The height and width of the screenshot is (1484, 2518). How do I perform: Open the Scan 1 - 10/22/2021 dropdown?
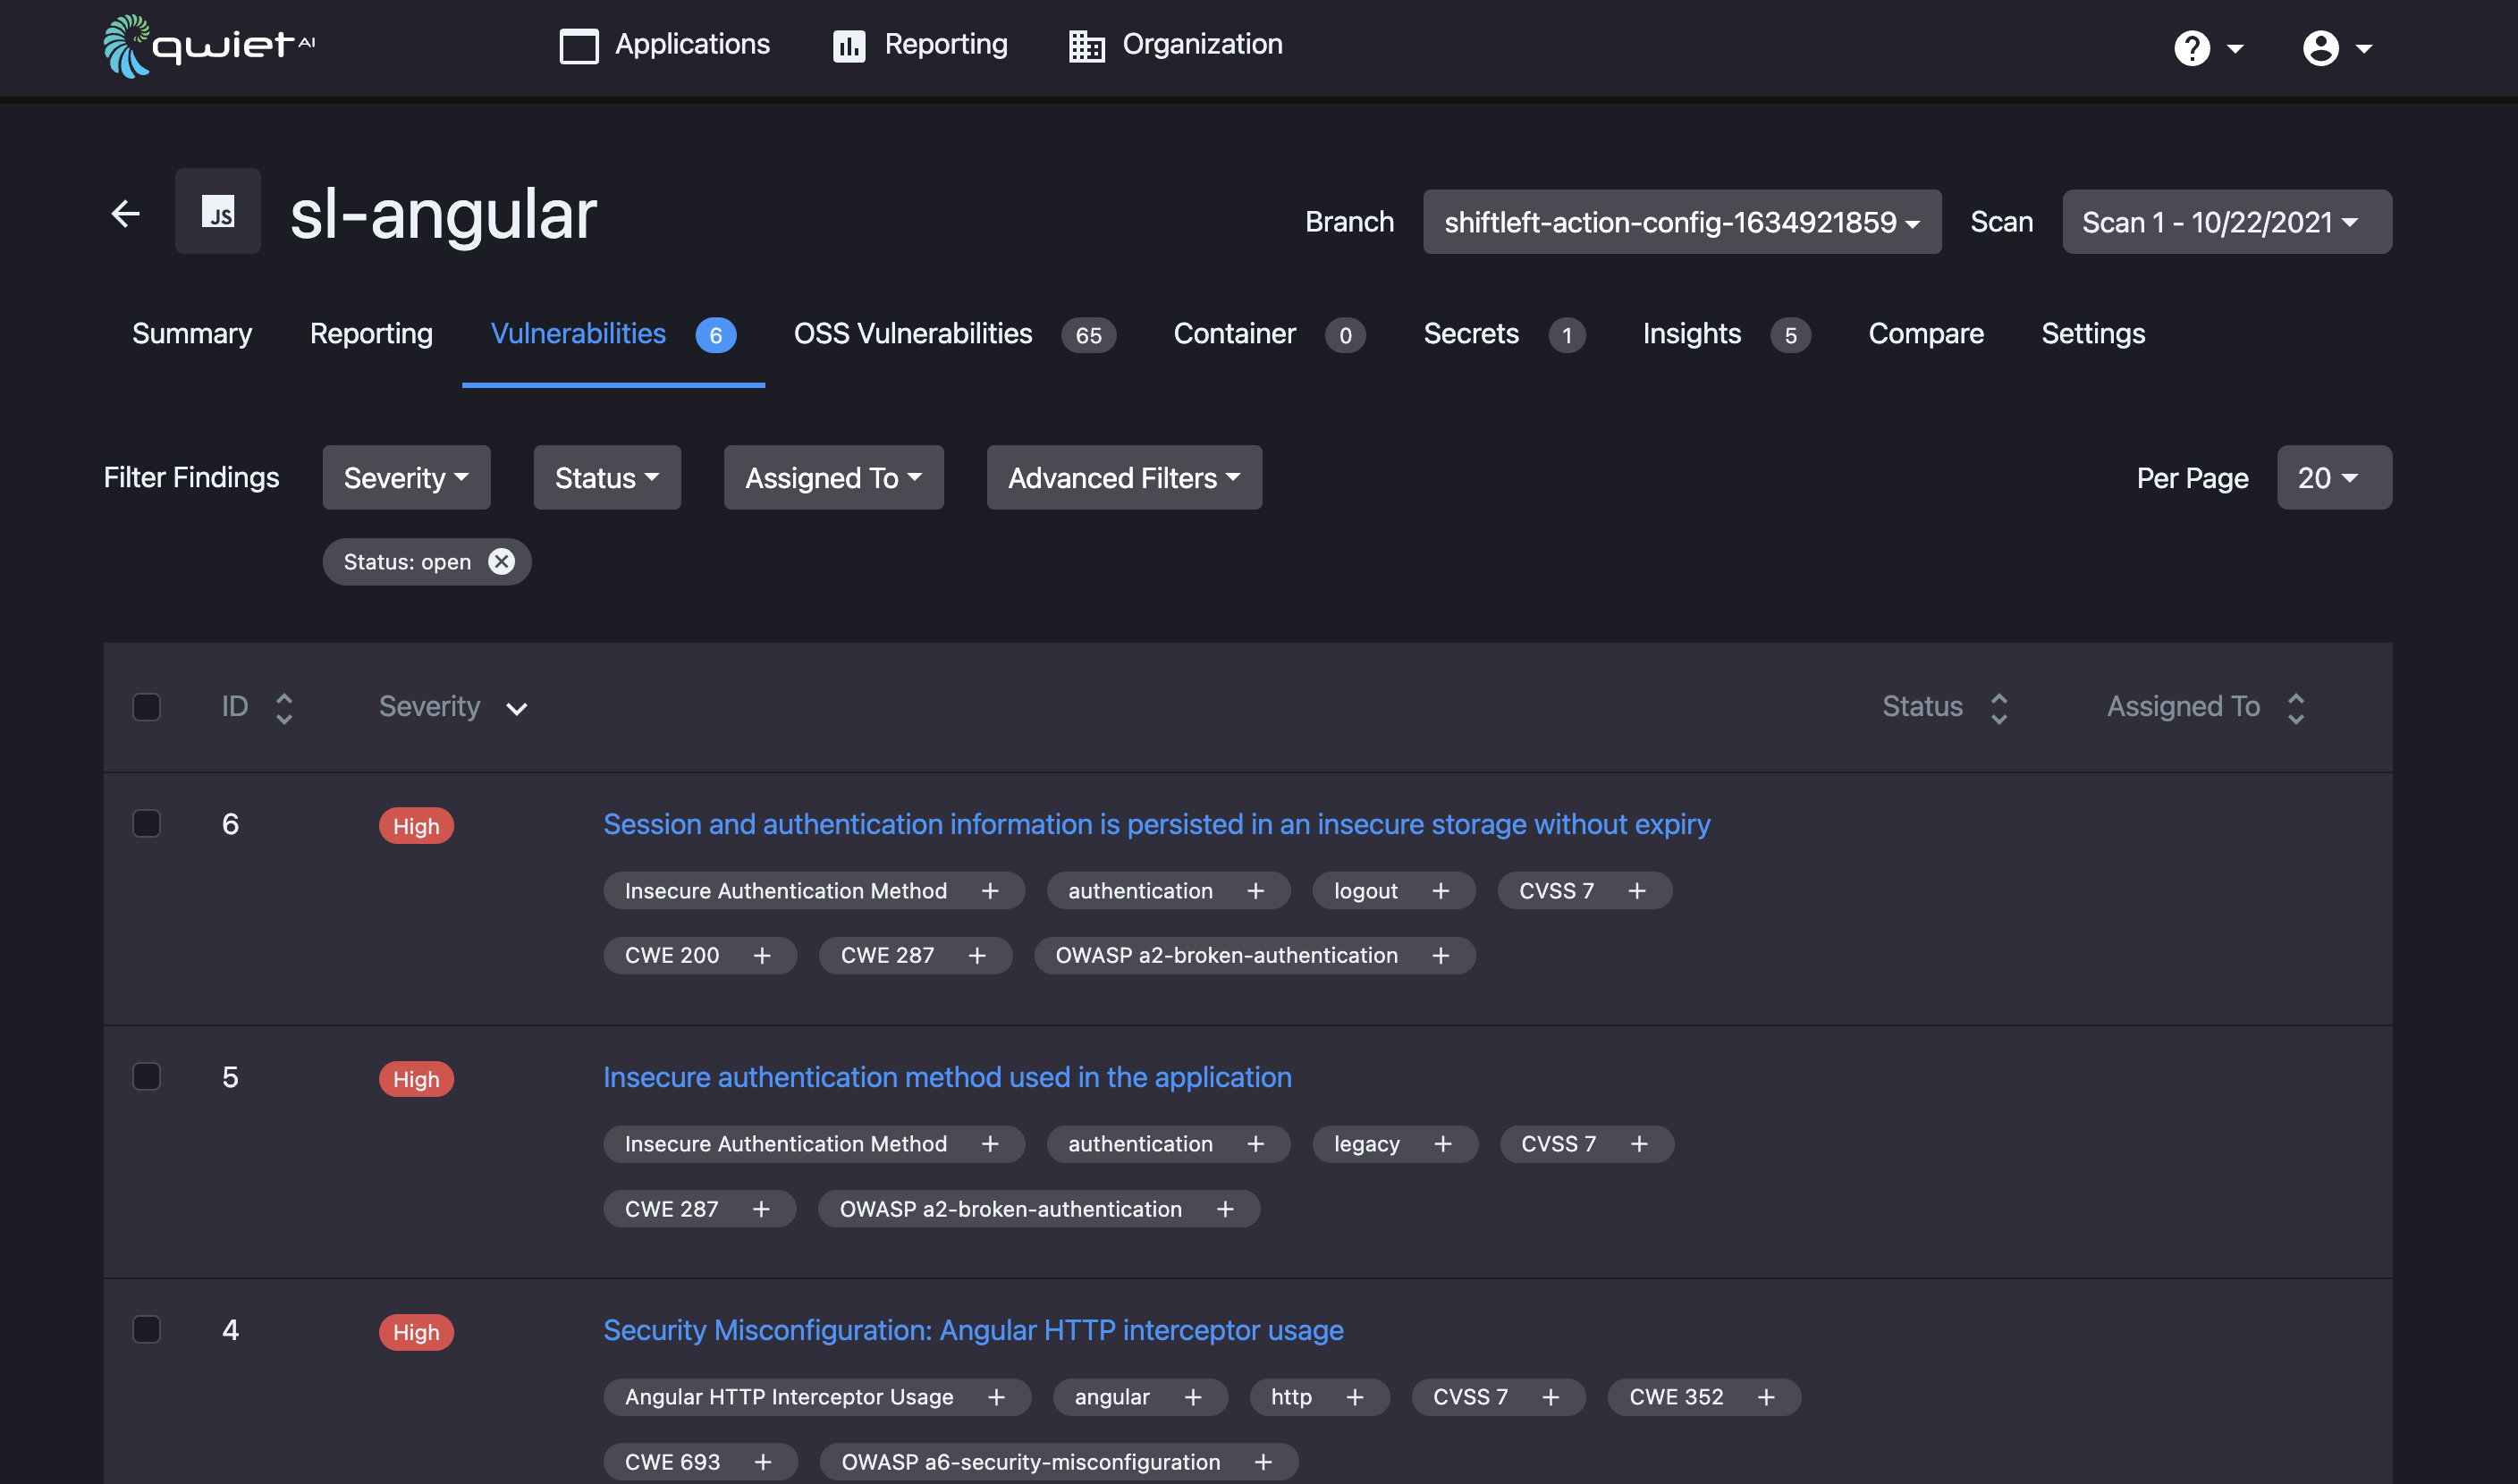coord(2227,222)
